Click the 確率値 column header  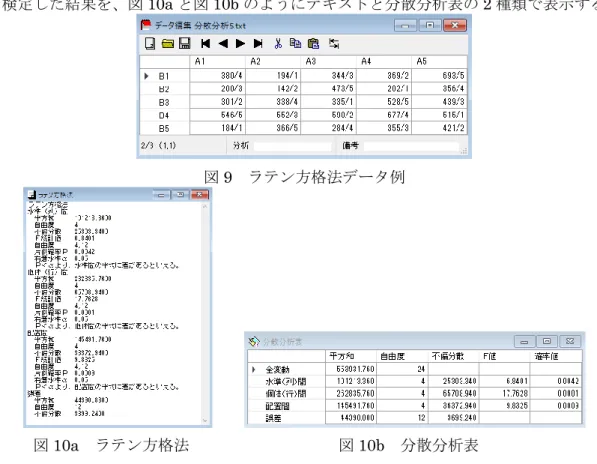click(556, 357)
